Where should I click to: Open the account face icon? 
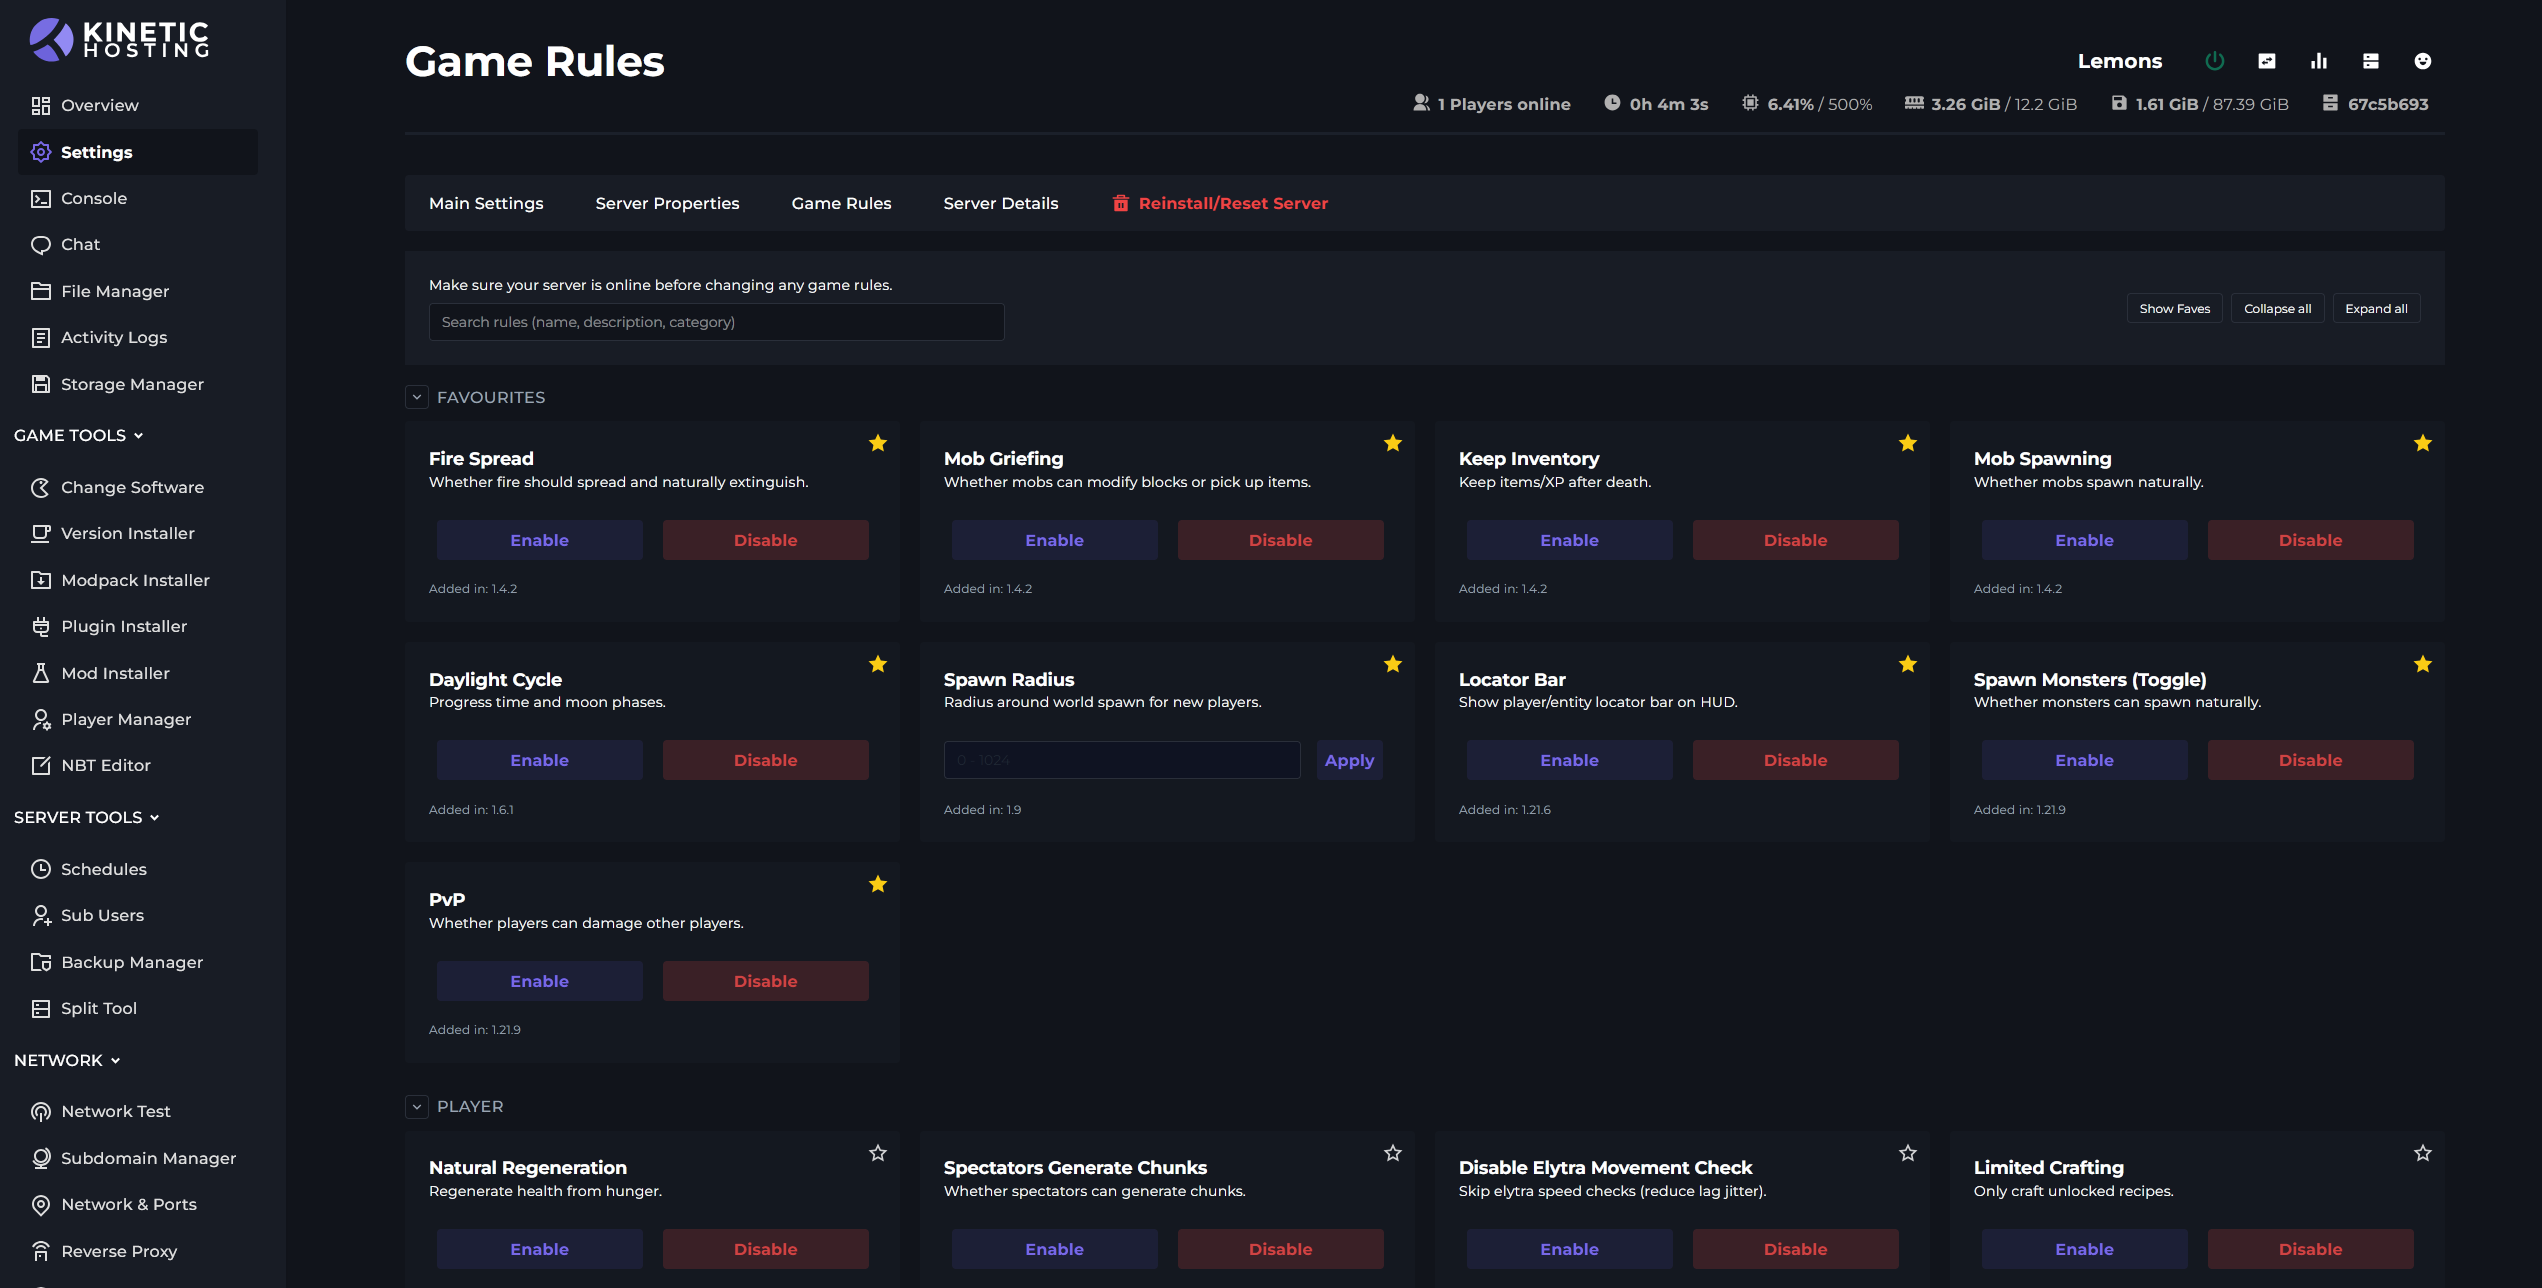pyautogui.click(x=2422, y=61)
